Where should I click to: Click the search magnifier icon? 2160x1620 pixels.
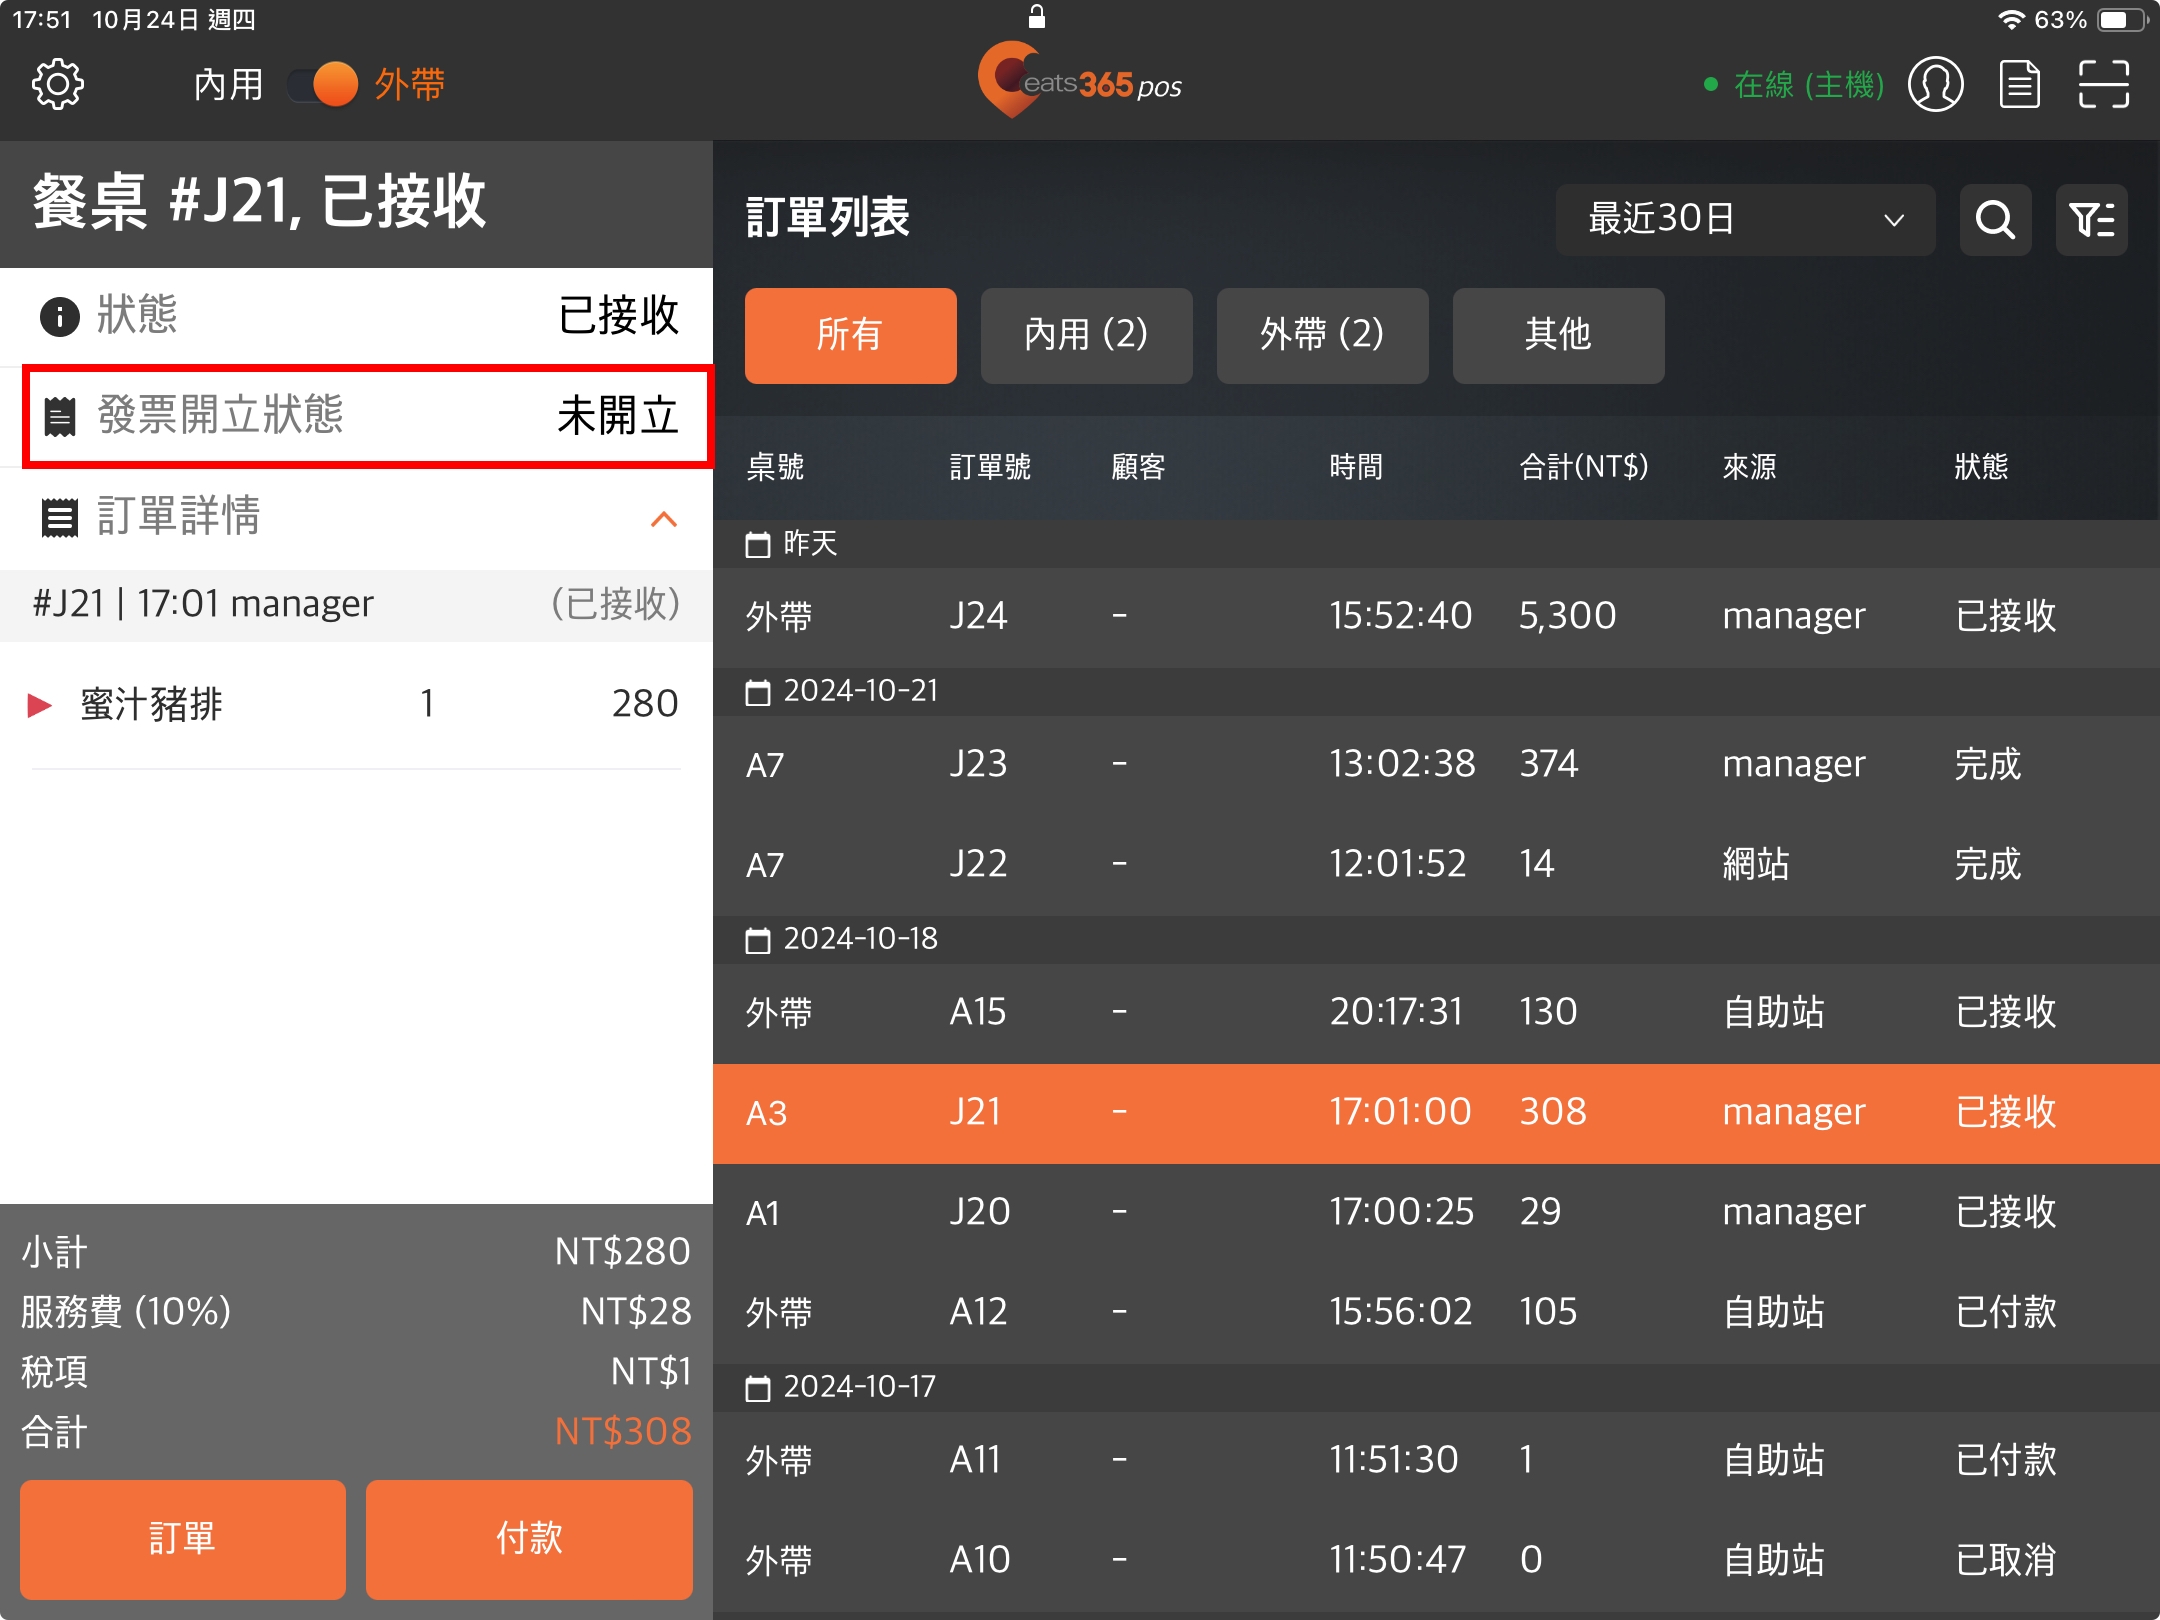(x=1995, y=219)
